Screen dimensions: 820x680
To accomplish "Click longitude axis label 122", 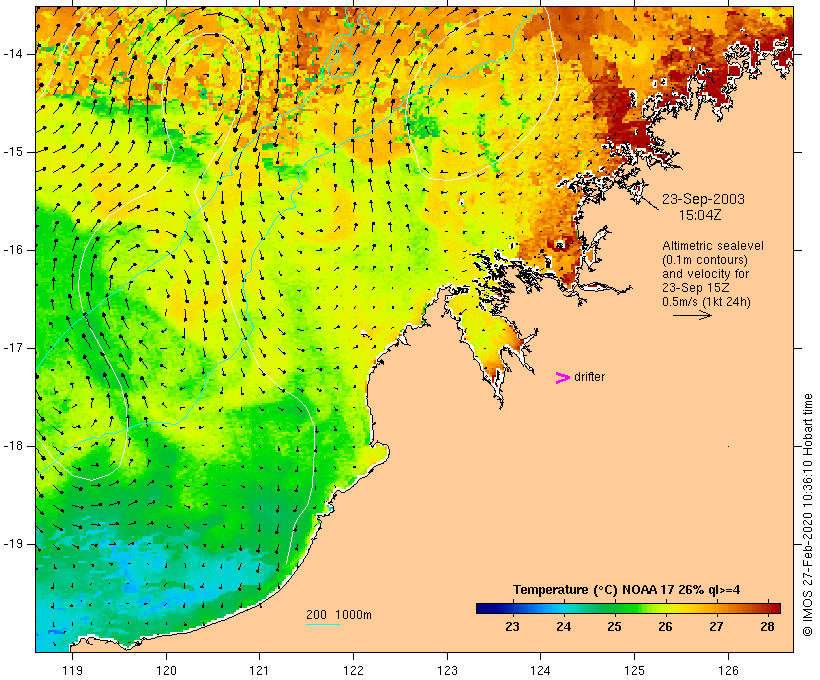I will point(354,670).
